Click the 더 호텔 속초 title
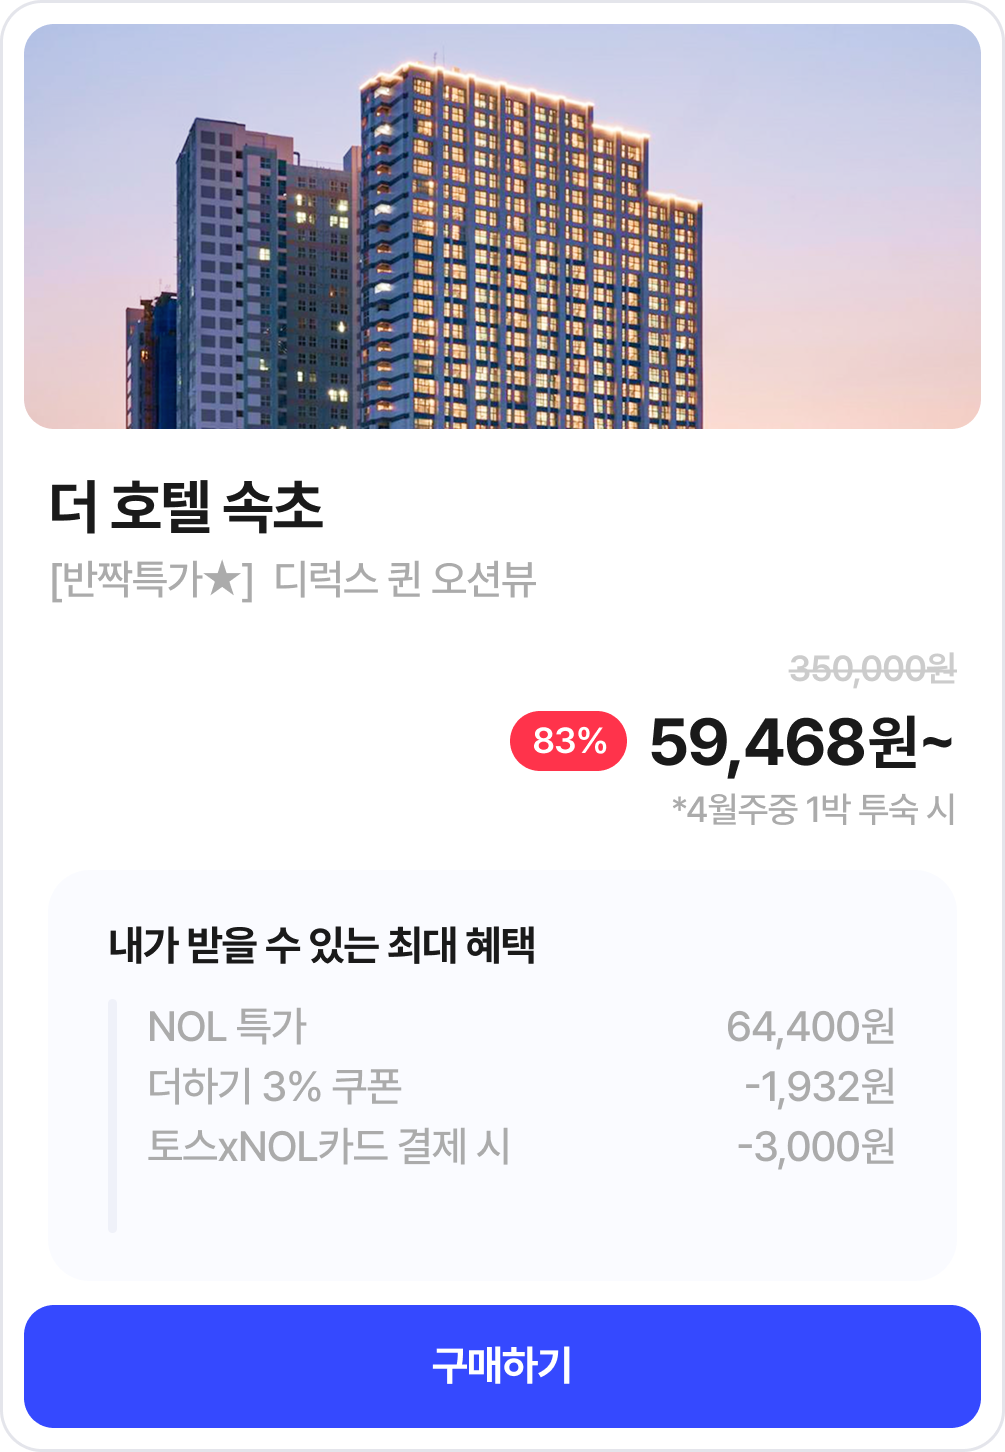This screenshot has width=1005, height=1452. pos(186,506)
